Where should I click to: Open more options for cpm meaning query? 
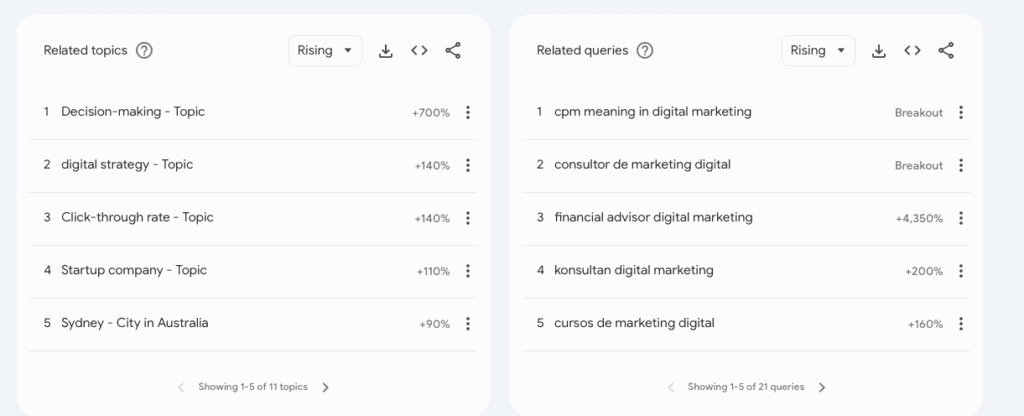click(961, 113)
